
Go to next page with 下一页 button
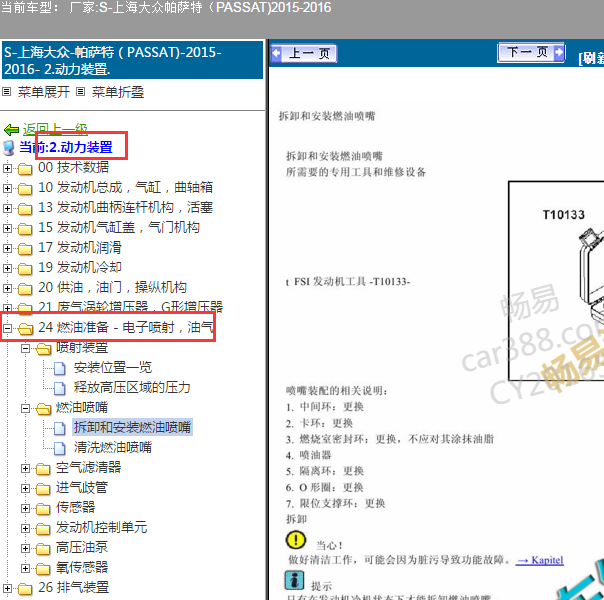point(532,52)
